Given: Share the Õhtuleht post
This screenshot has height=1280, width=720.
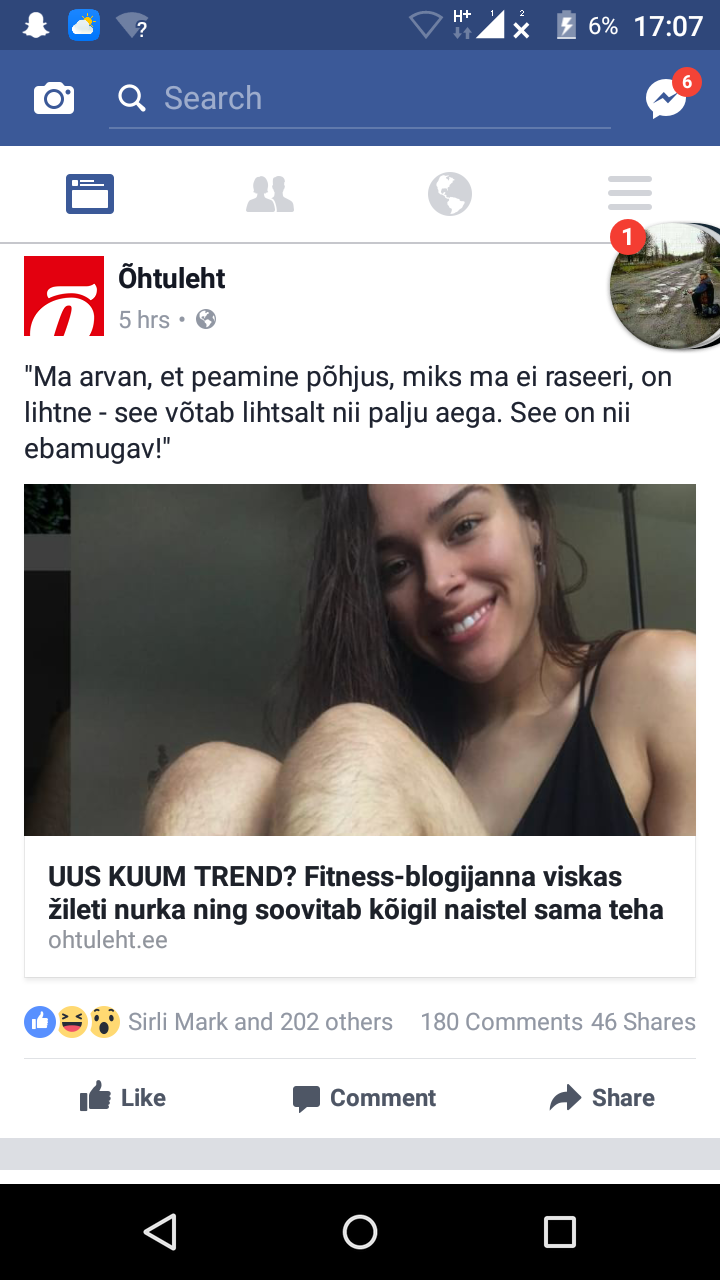Looking at the screenshot, I should pyautogui.click(x=602, y=1097).
